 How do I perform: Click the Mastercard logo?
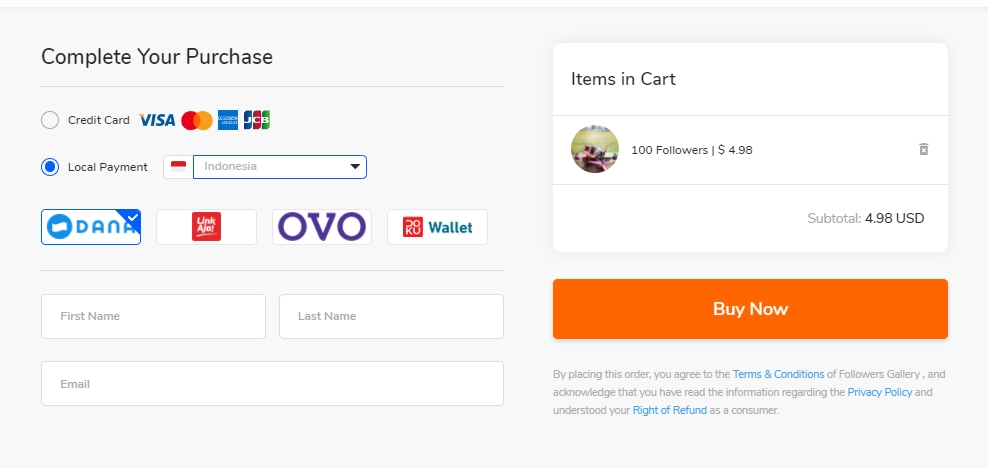click(x=197, y=120)
